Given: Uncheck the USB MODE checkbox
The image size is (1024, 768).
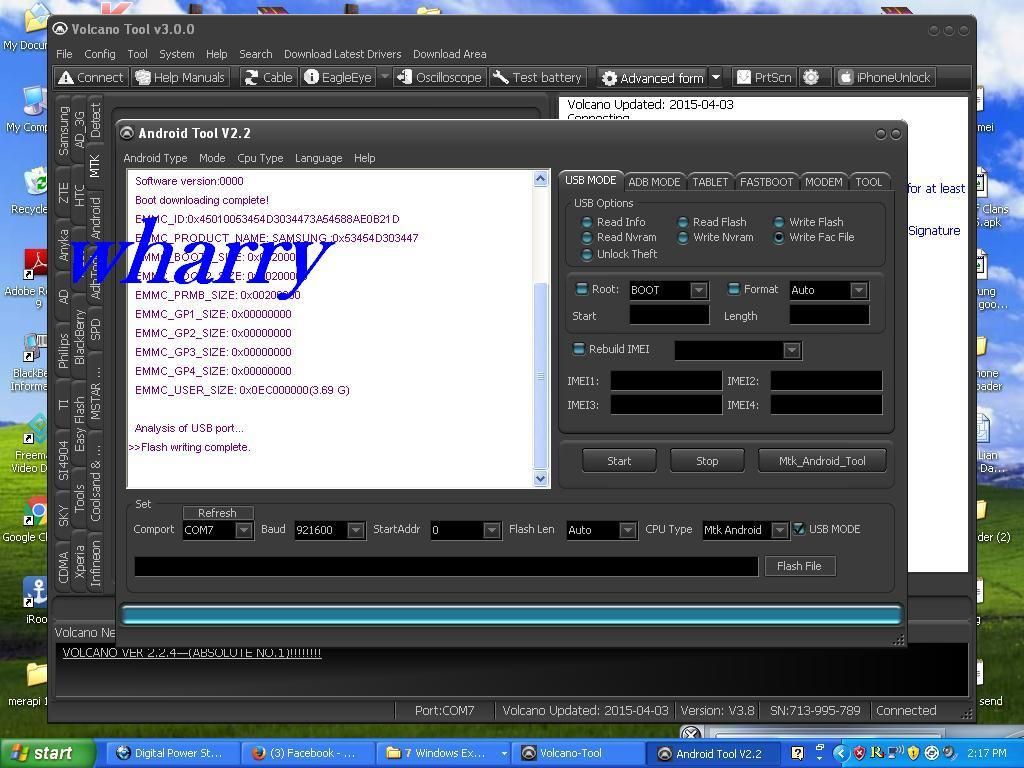Looking at the screenshot, I should [799, 529].
